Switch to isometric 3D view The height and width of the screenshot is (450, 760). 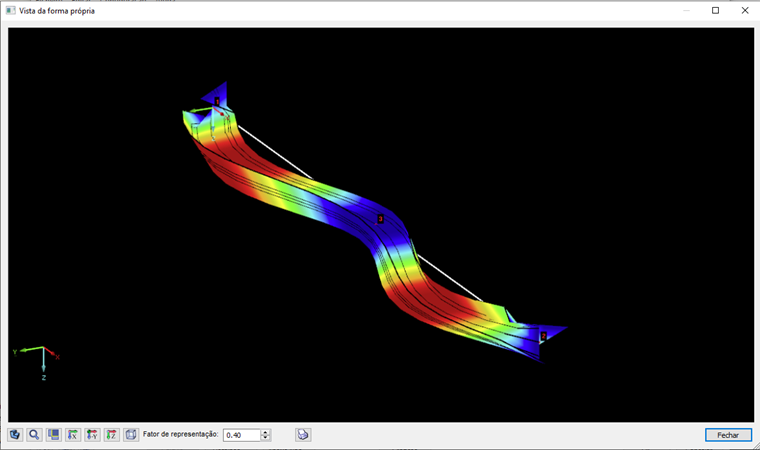point(131,434)
